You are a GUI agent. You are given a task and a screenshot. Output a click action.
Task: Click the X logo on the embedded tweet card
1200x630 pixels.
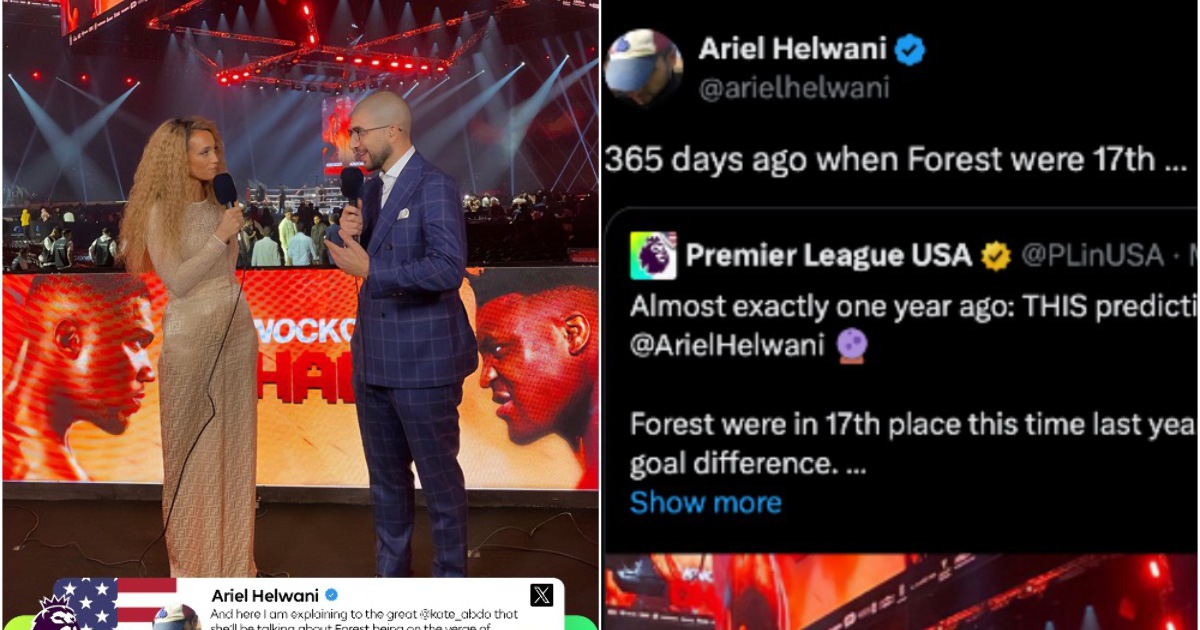click(541, 596)
